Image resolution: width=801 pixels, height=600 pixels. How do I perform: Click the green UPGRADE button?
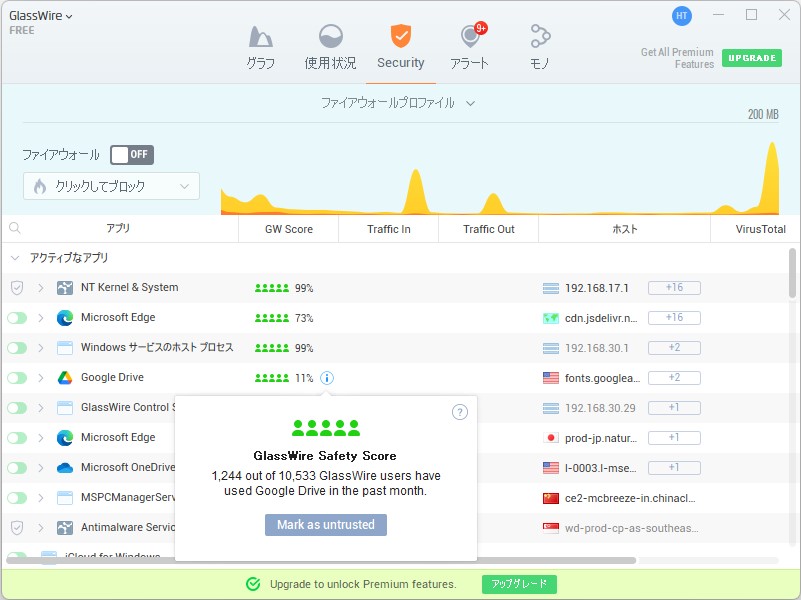tap(751, 58)
